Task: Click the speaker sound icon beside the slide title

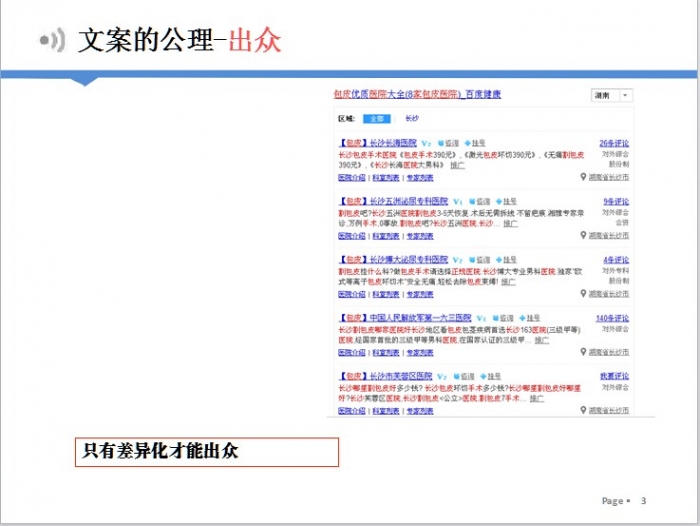Action: point(52,40)
